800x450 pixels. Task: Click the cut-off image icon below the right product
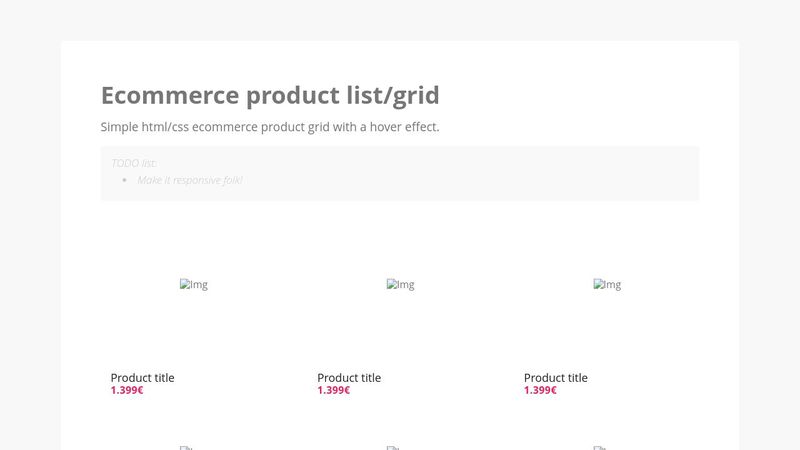pyautogui.click(x=598, y=448)
